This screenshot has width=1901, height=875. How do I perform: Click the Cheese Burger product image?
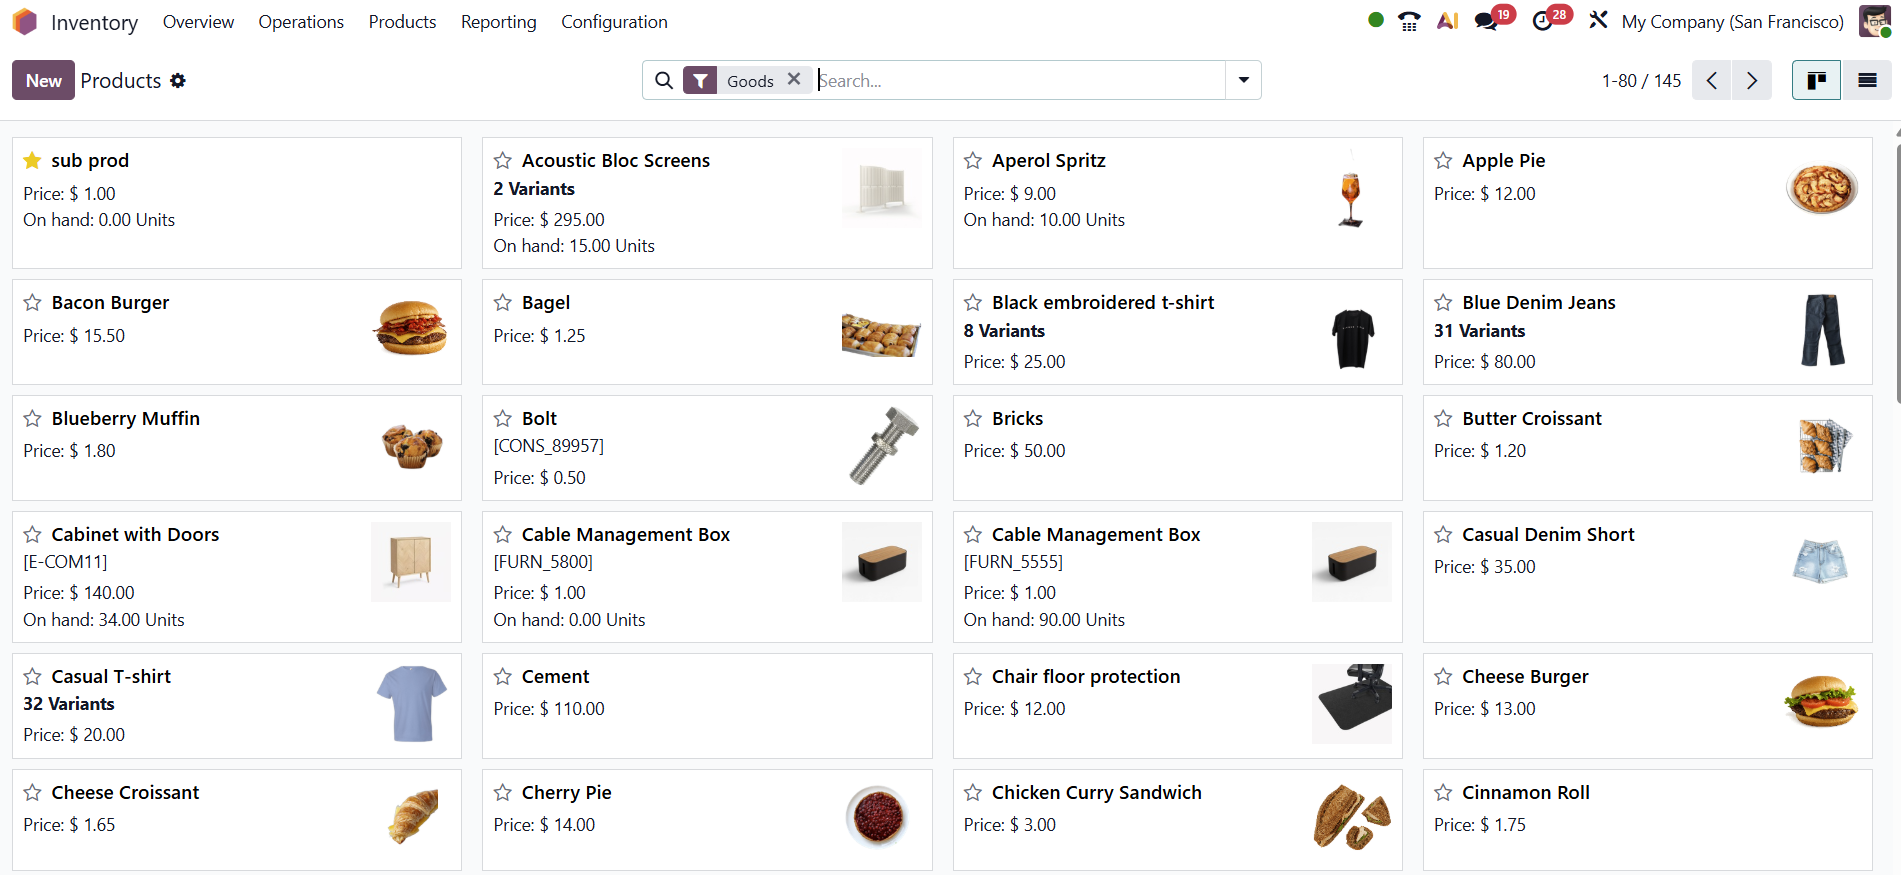(1822, 703)
